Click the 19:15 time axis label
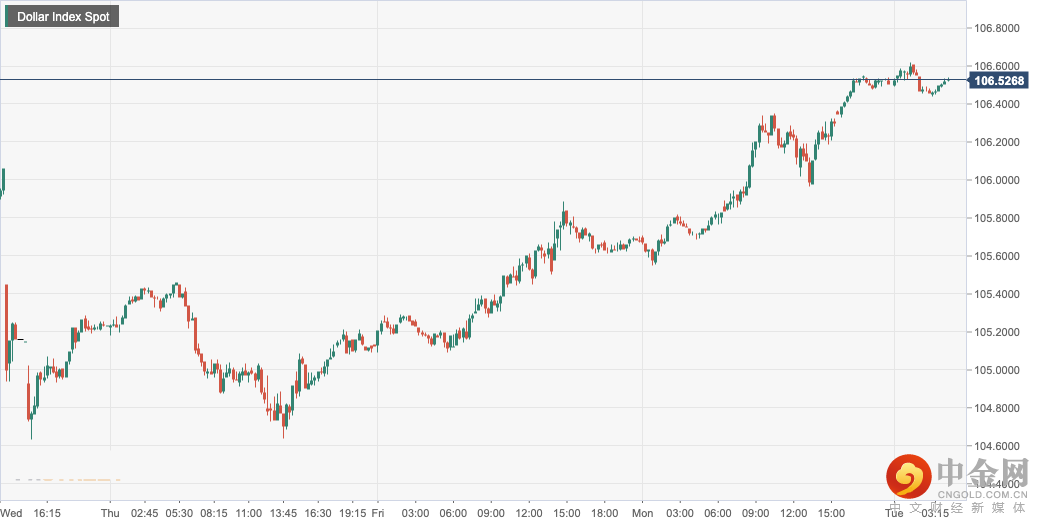 (x=352, y=513)
